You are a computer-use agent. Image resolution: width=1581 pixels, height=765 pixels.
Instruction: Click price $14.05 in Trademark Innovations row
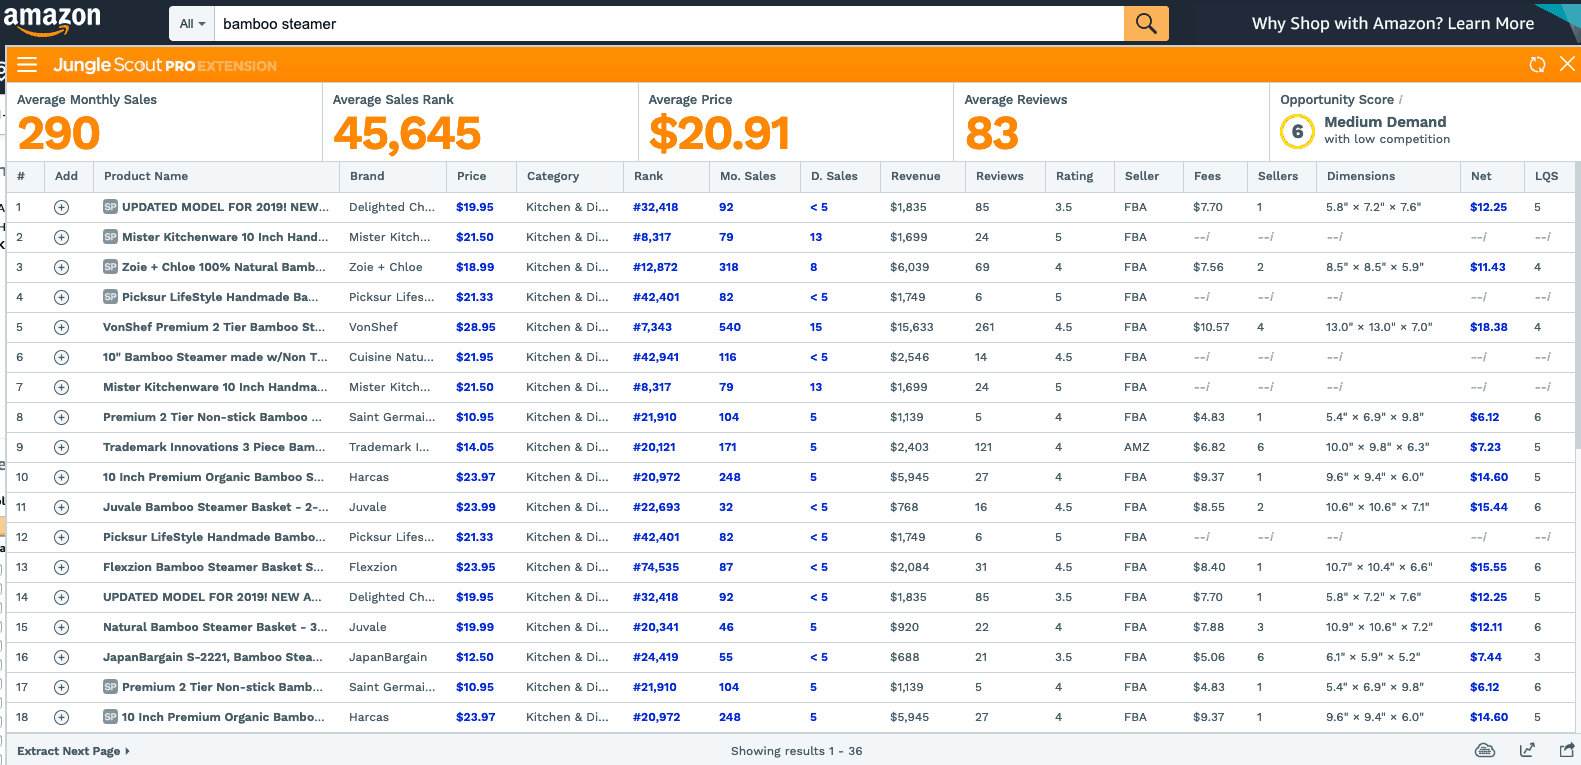[x=475, y=447]
